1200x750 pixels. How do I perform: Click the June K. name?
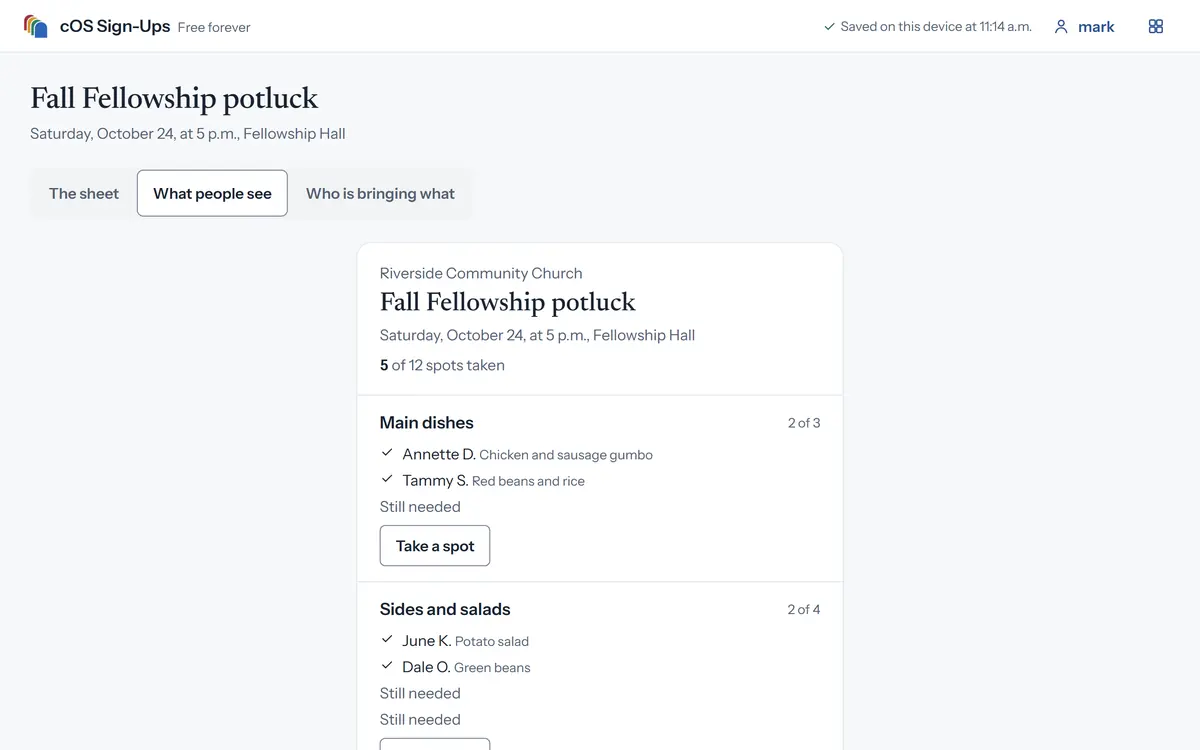point(427,640)
